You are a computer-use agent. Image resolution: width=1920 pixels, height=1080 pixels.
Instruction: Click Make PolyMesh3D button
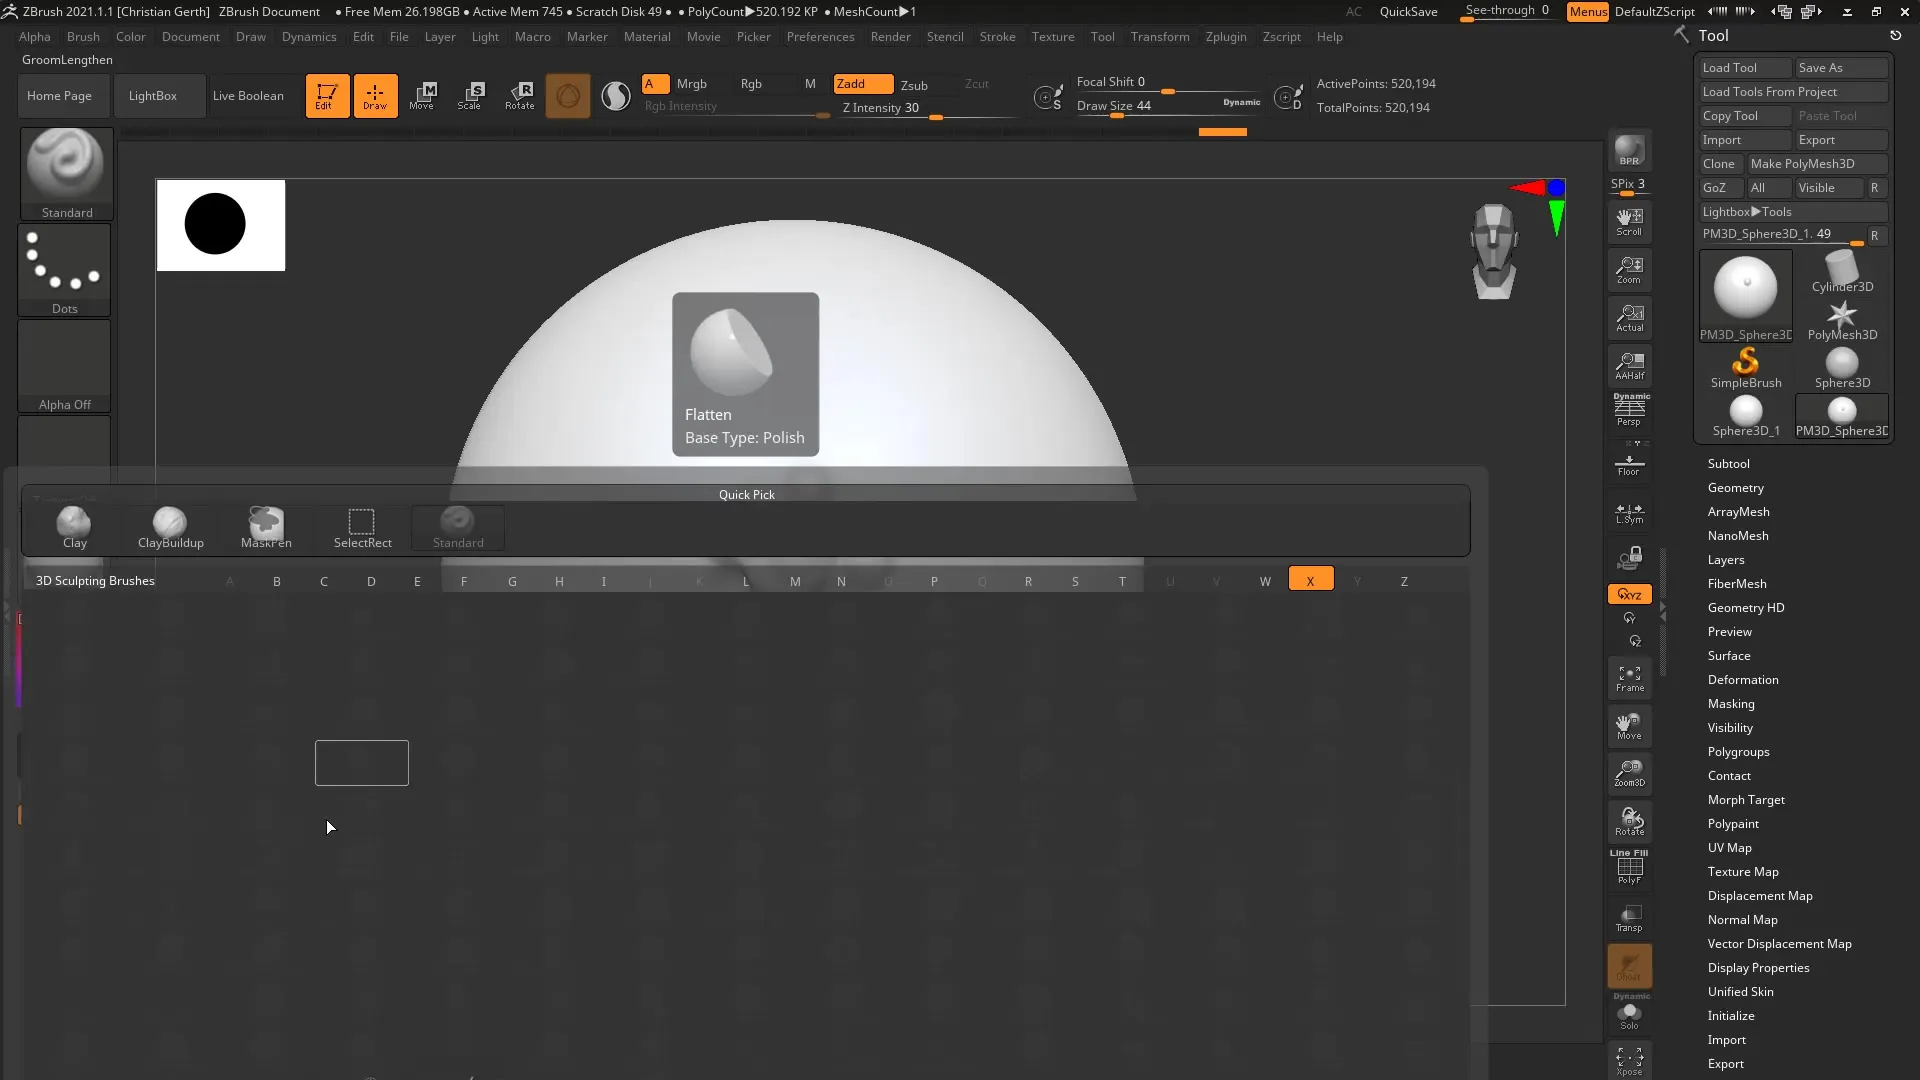pyautogui.click(x=1817, y=164)
